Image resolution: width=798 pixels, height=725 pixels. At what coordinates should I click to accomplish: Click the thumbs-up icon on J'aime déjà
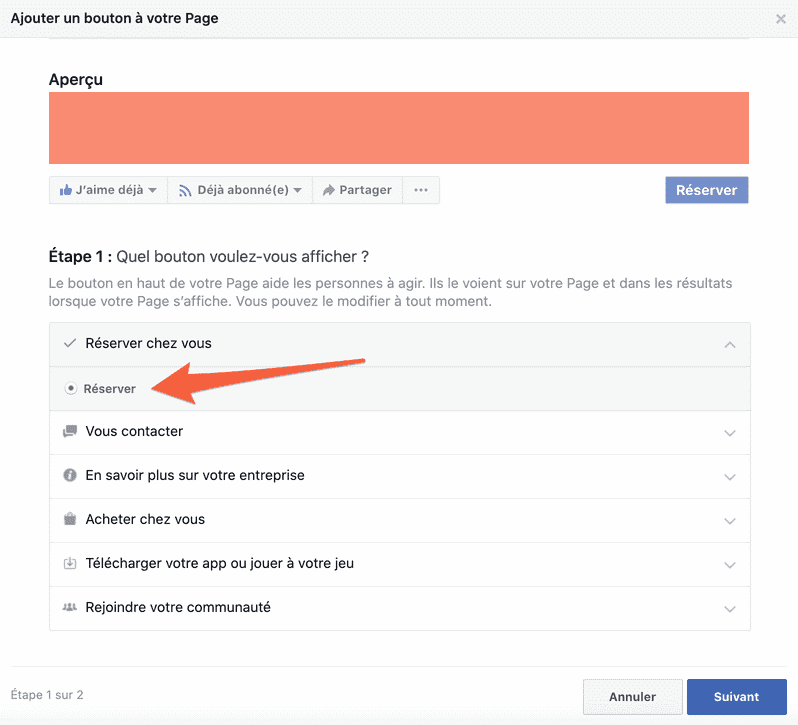66,190
